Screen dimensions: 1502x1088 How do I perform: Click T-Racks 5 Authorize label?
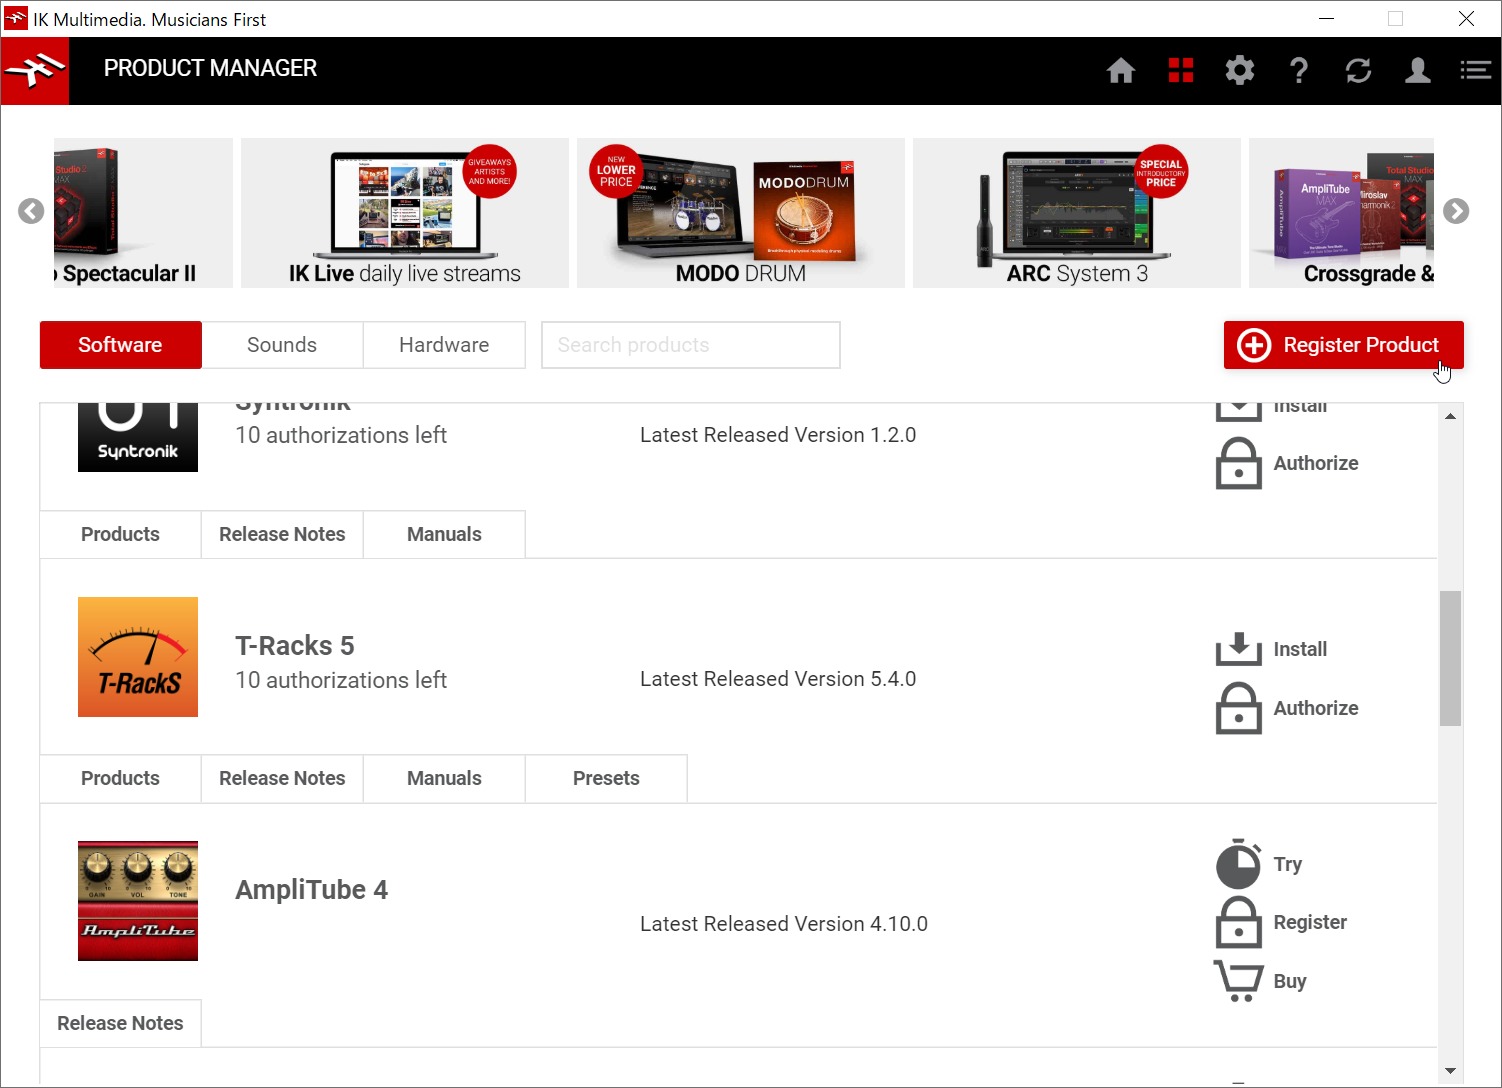[1316, 708]
